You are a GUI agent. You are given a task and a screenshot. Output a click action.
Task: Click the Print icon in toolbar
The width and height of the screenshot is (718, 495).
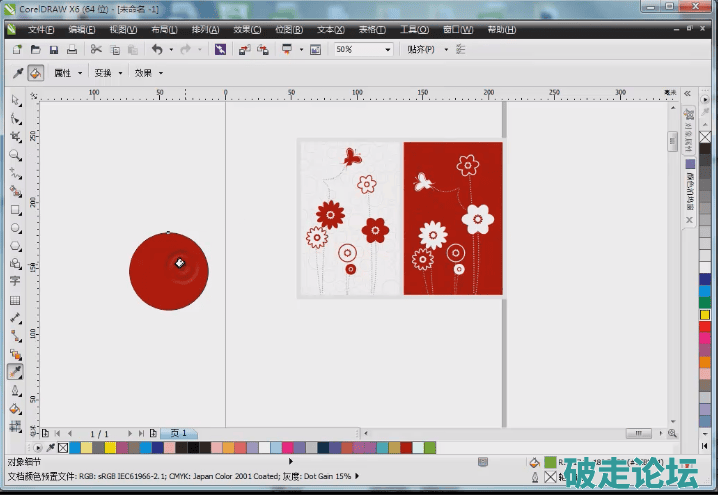72,49
